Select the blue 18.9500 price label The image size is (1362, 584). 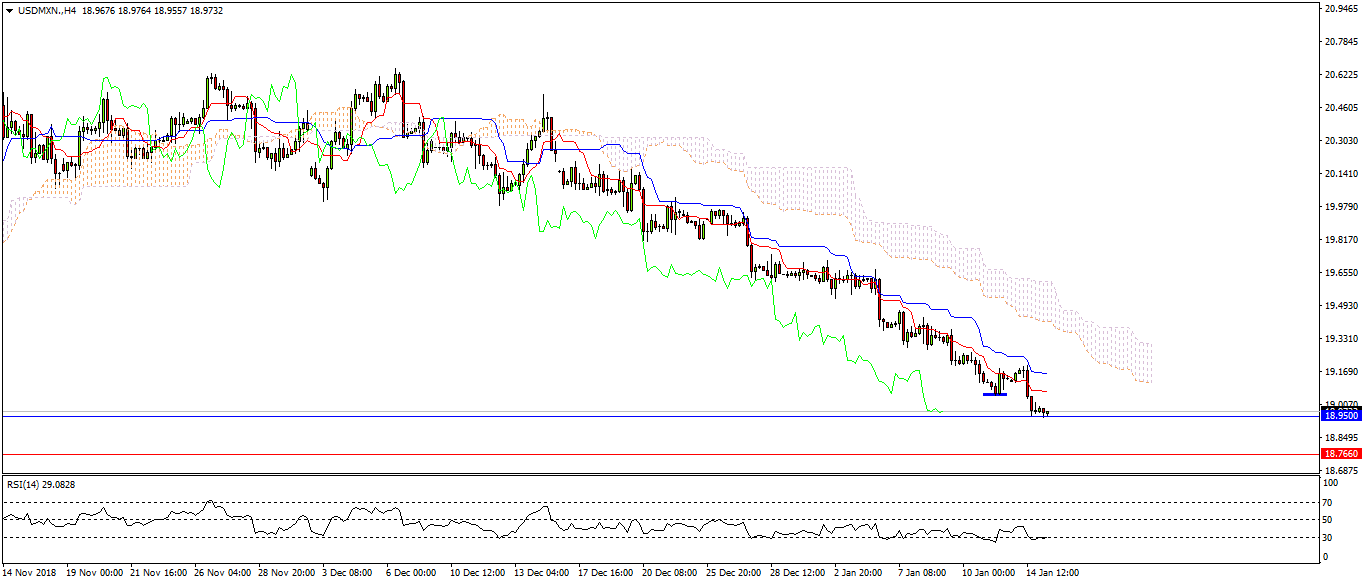pyautogui.click(x=1339, y=415)
